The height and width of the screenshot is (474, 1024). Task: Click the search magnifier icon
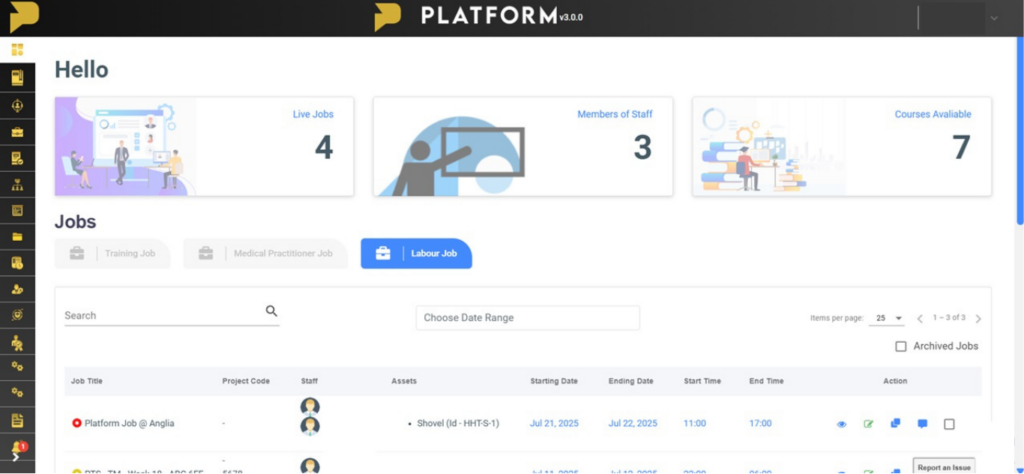click(x=271, y=311)
